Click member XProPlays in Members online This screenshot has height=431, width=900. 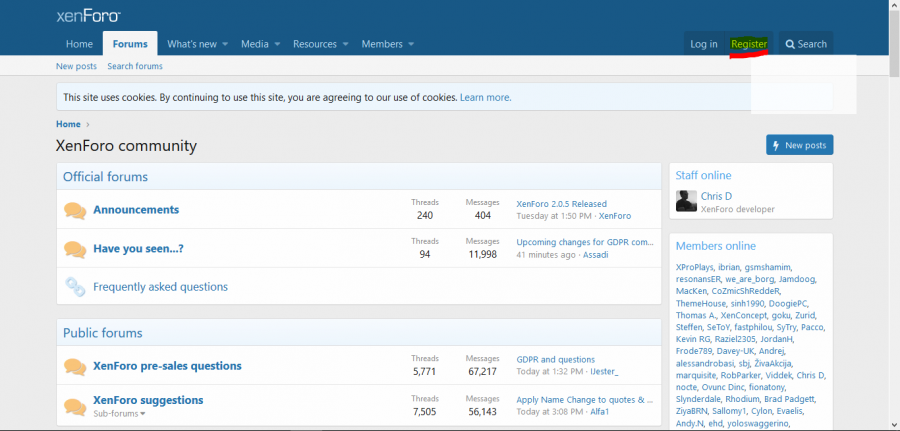click(x=695, y=267)
